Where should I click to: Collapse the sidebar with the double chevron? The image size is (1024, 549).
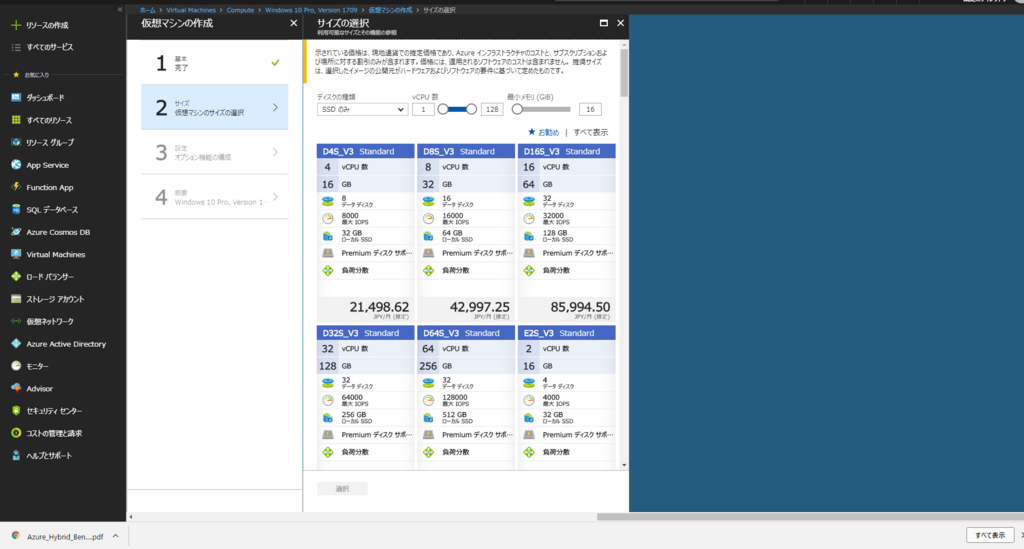click(x=120, y=9)
